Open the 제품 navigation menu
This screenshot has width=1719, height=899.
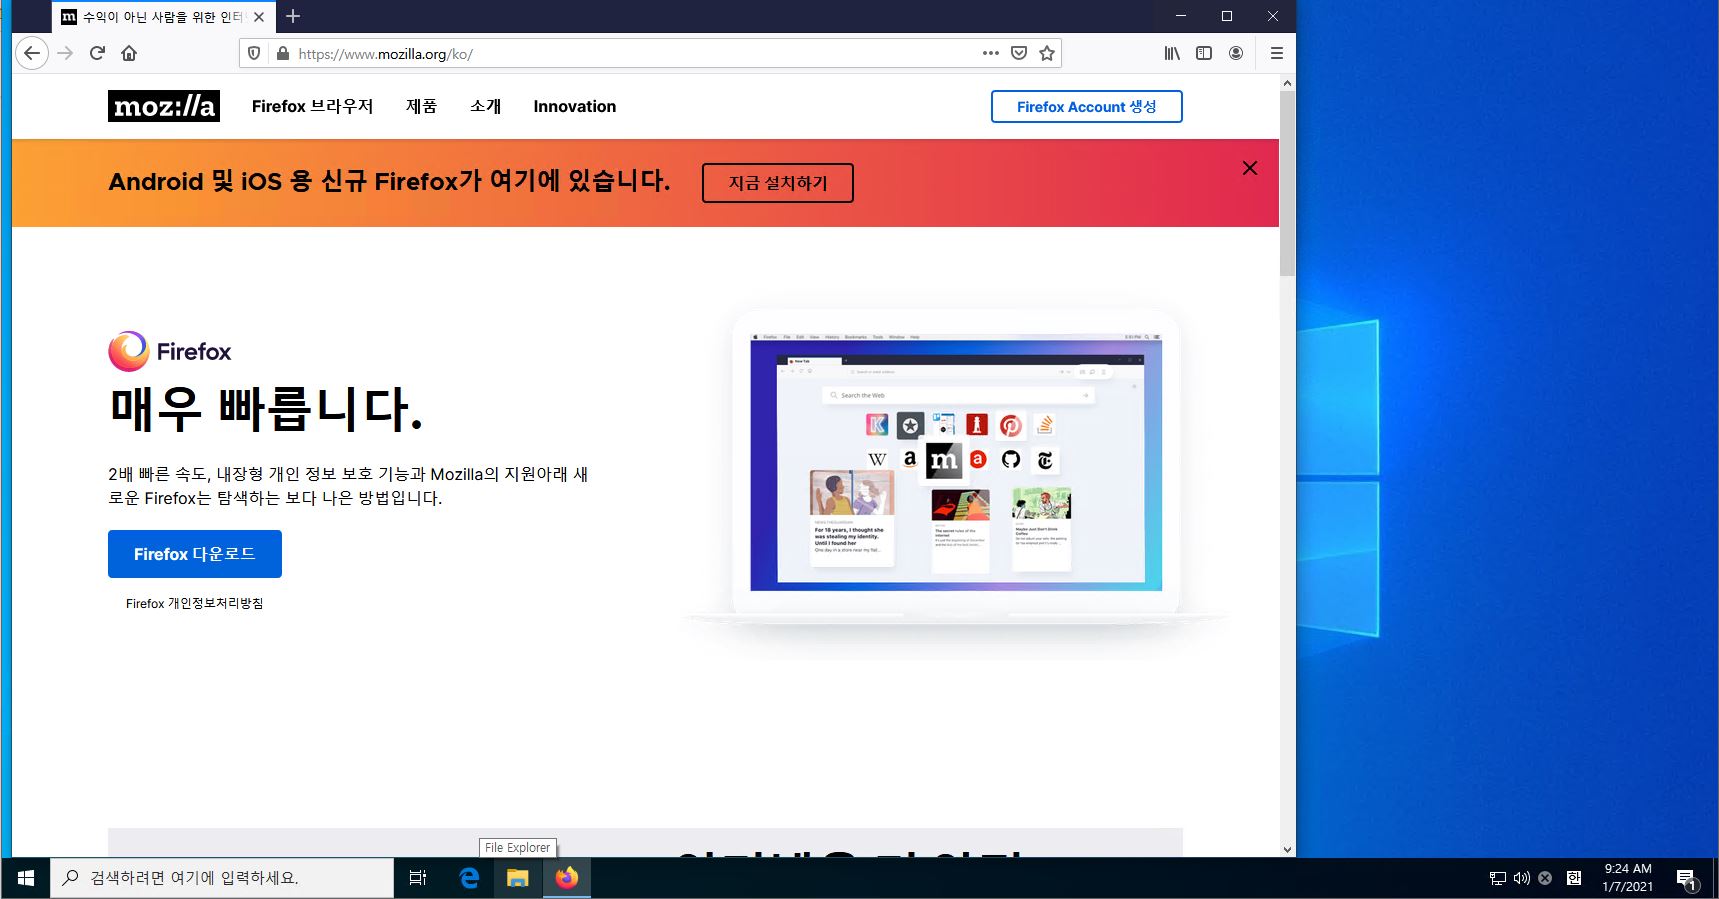pos(421,106)
